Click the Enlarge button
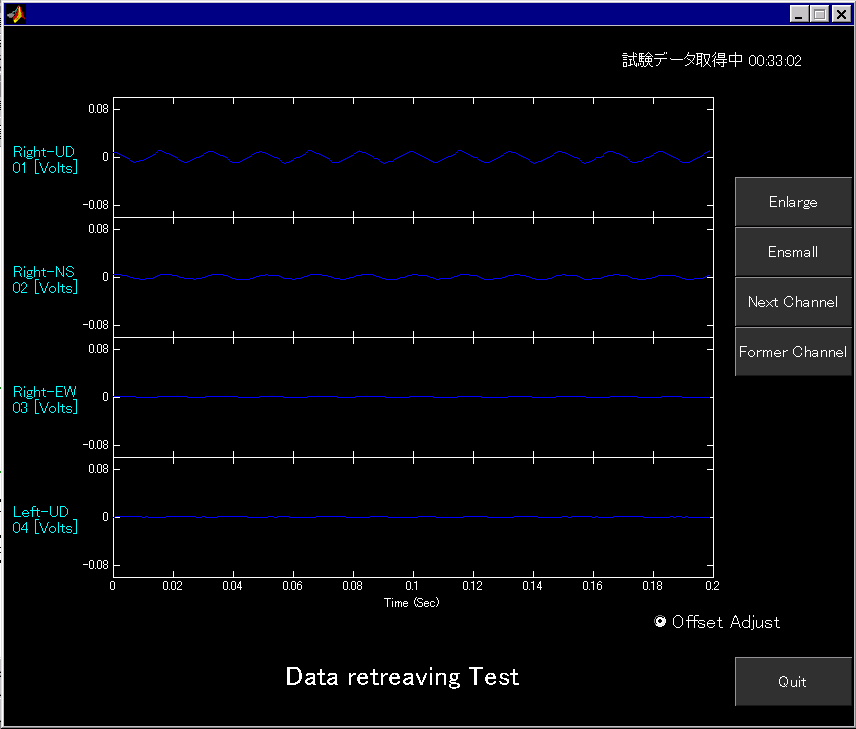This screenshot has width=856, height=729. [793, 201]
